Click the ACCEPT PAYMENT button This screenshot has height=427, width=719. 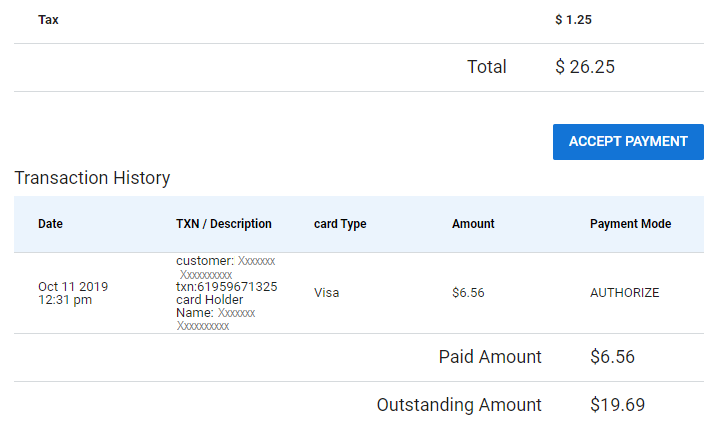point(628,142)
